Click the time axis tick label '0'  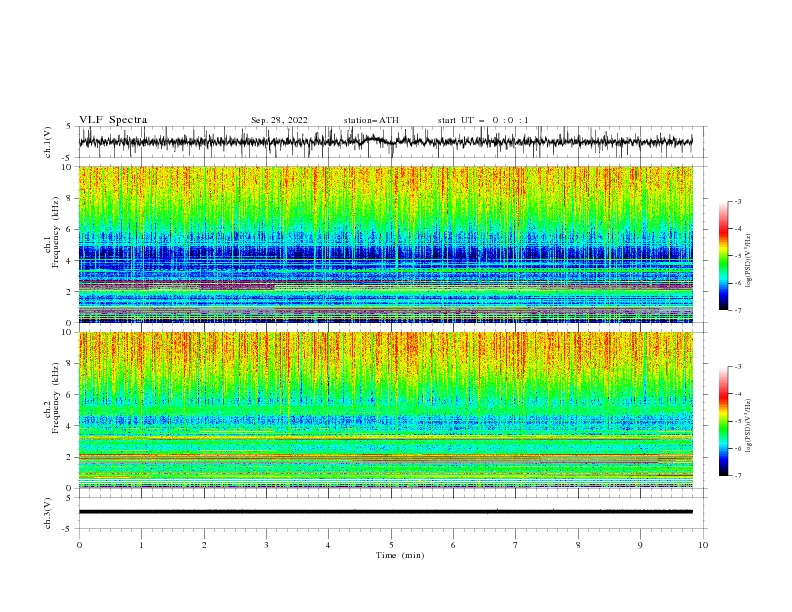[x=79, y=545]
